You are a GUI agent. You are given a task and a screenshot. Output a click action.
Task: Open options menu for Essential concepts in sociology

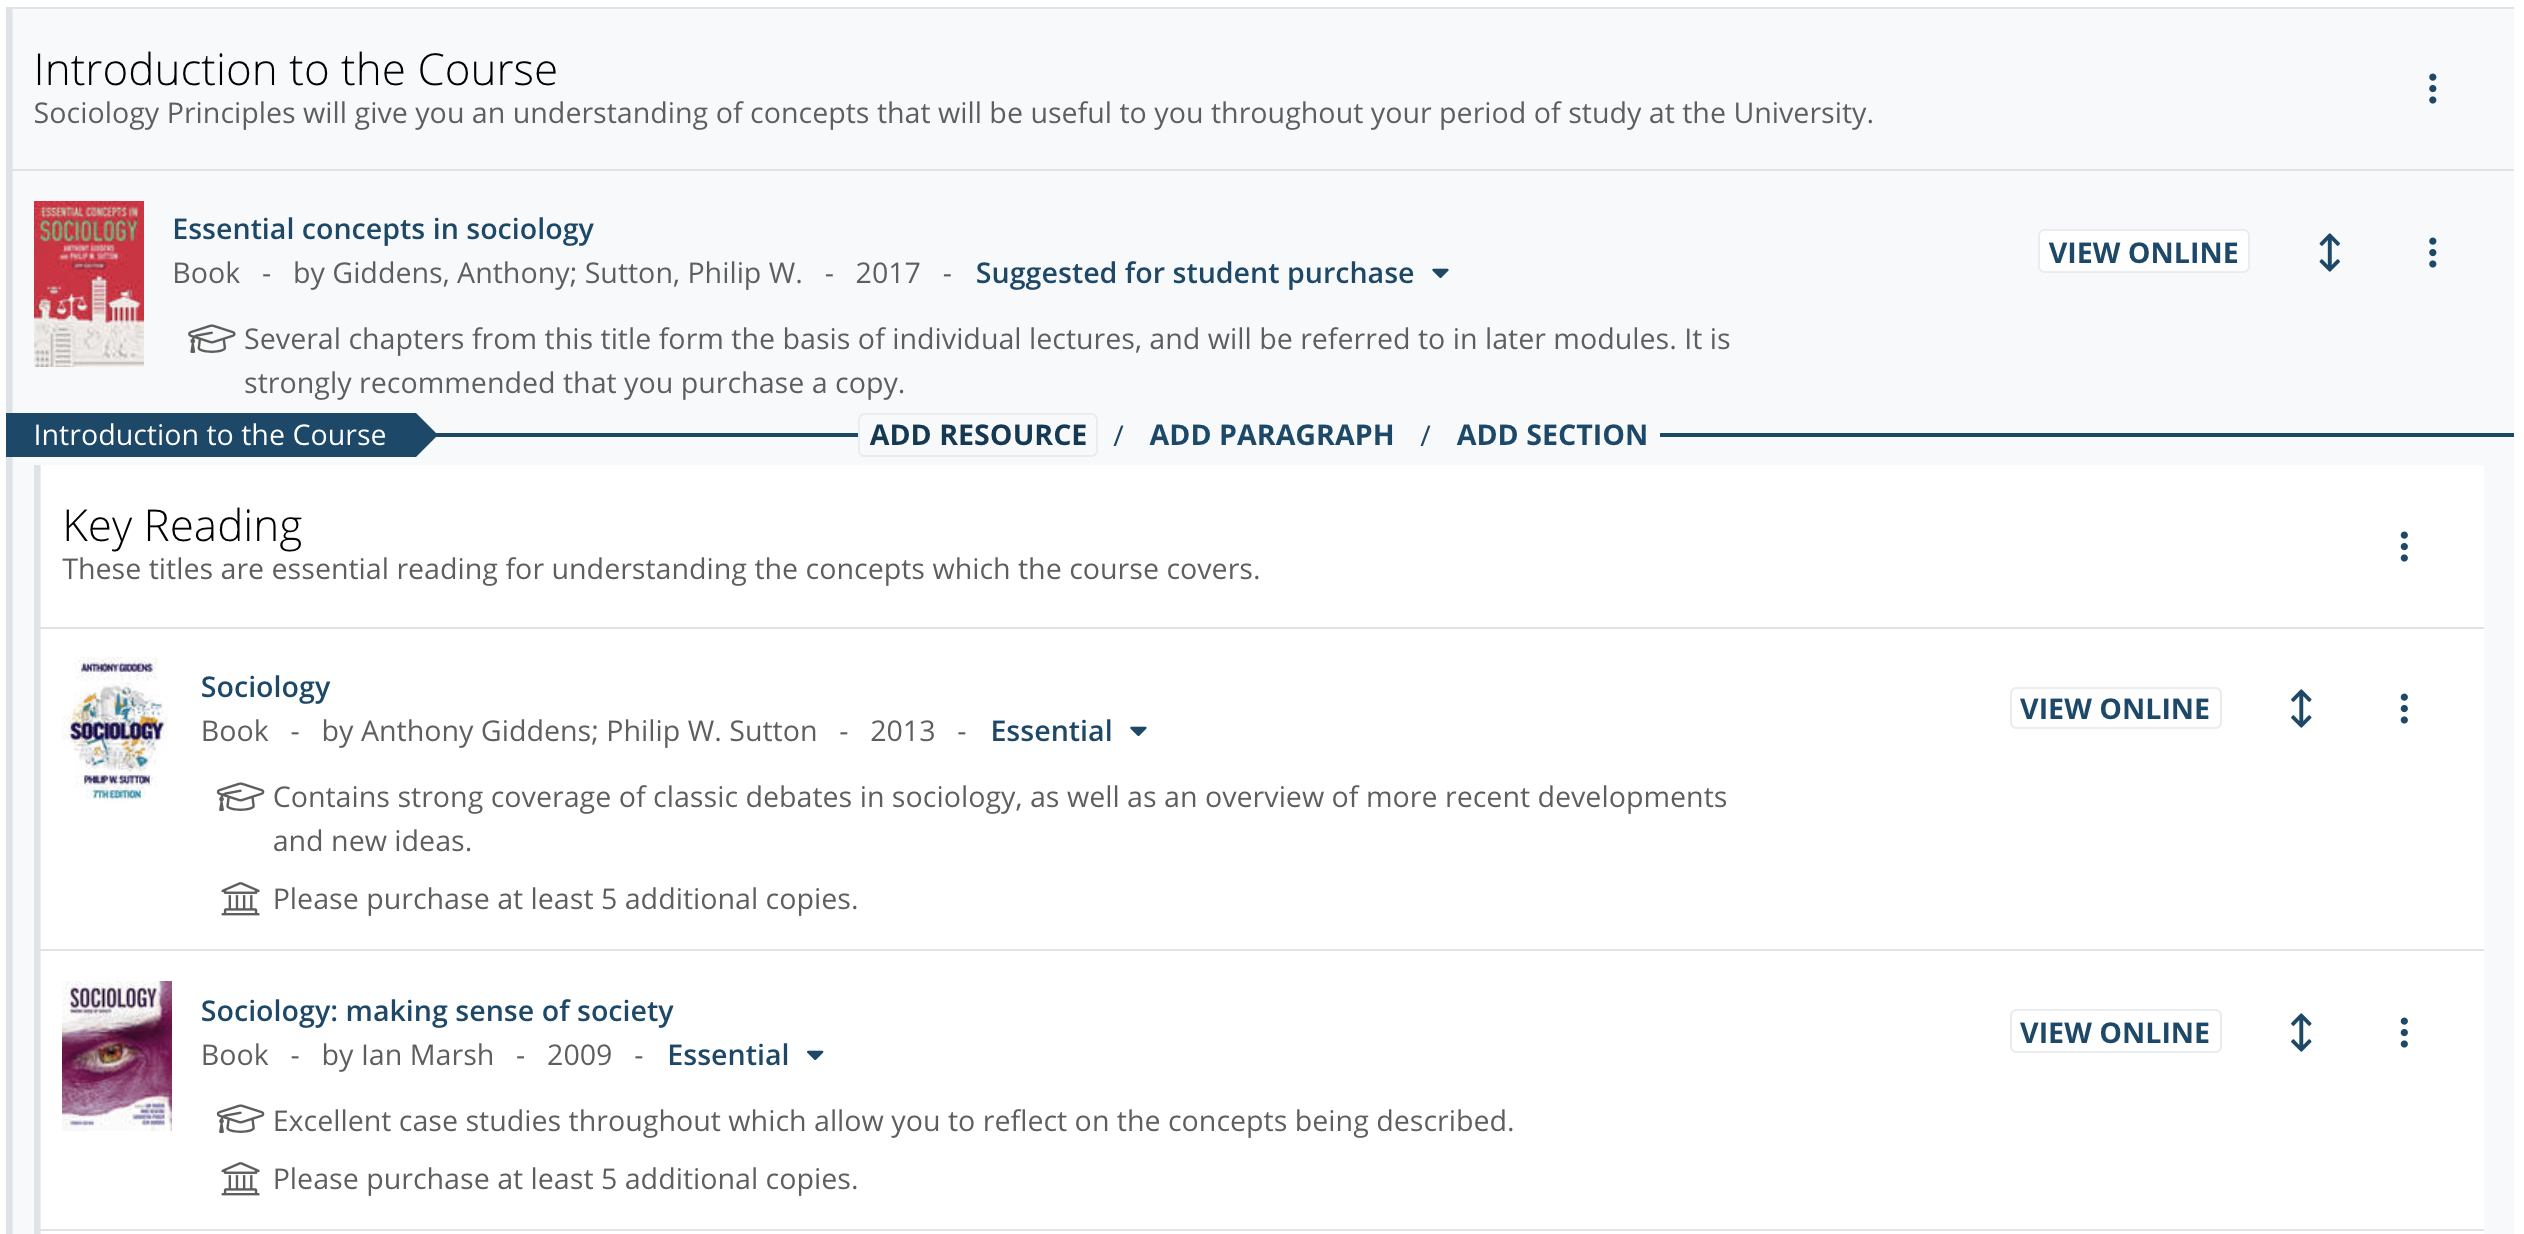pos(2432,253)
